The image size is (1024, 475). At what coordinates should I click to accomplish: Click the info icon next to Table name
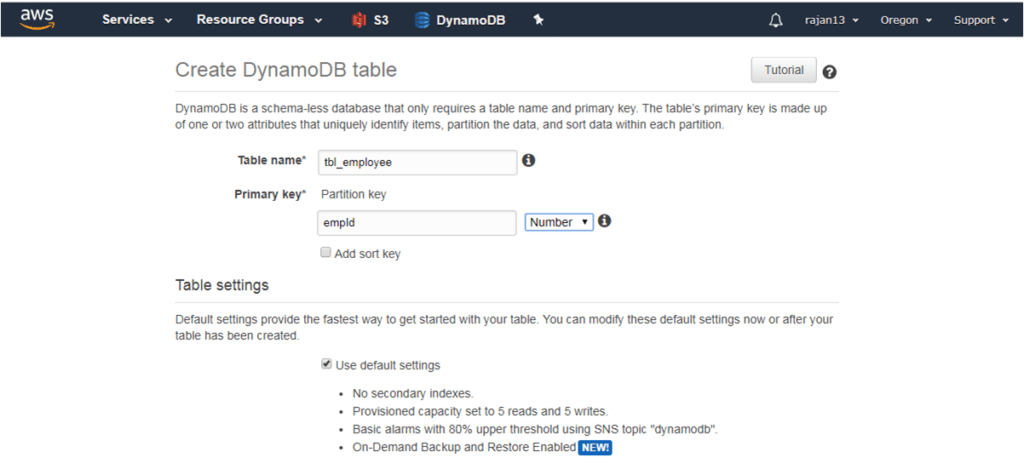click(x=529, y=160)
